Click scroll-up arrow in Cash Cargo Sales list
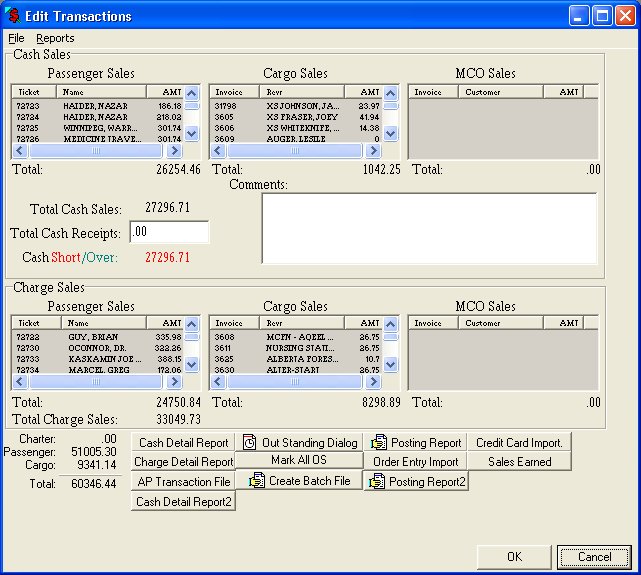Image resolution: width=641 pixels, height=575 pixels. click(391, 94)
